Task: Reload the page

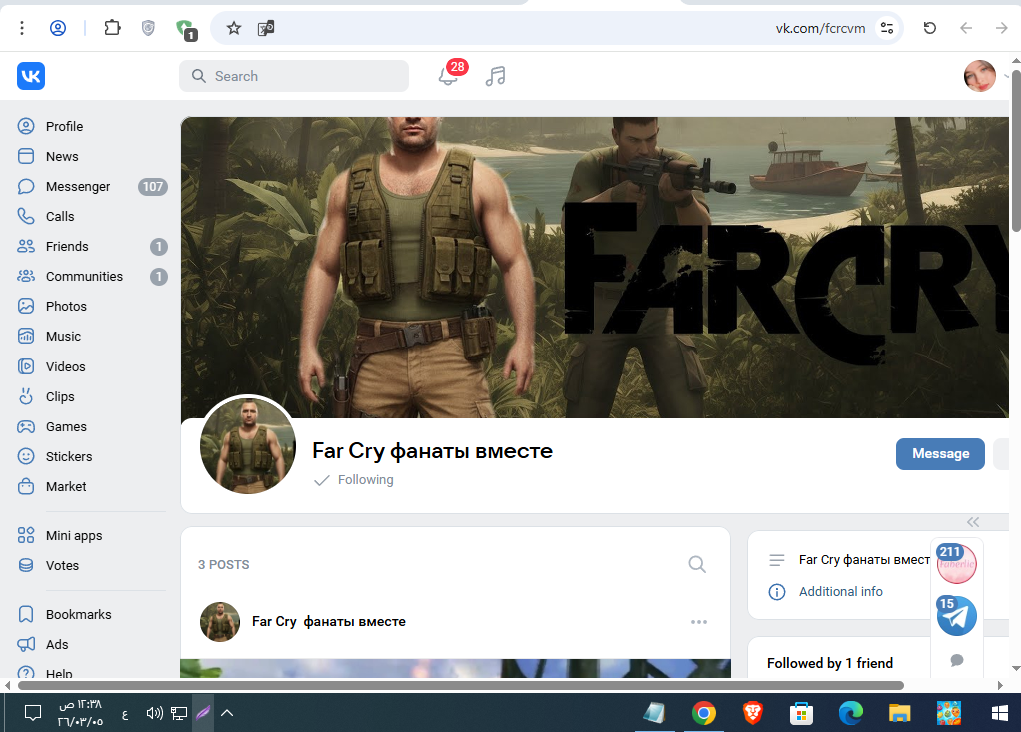Action: [930, 28]
